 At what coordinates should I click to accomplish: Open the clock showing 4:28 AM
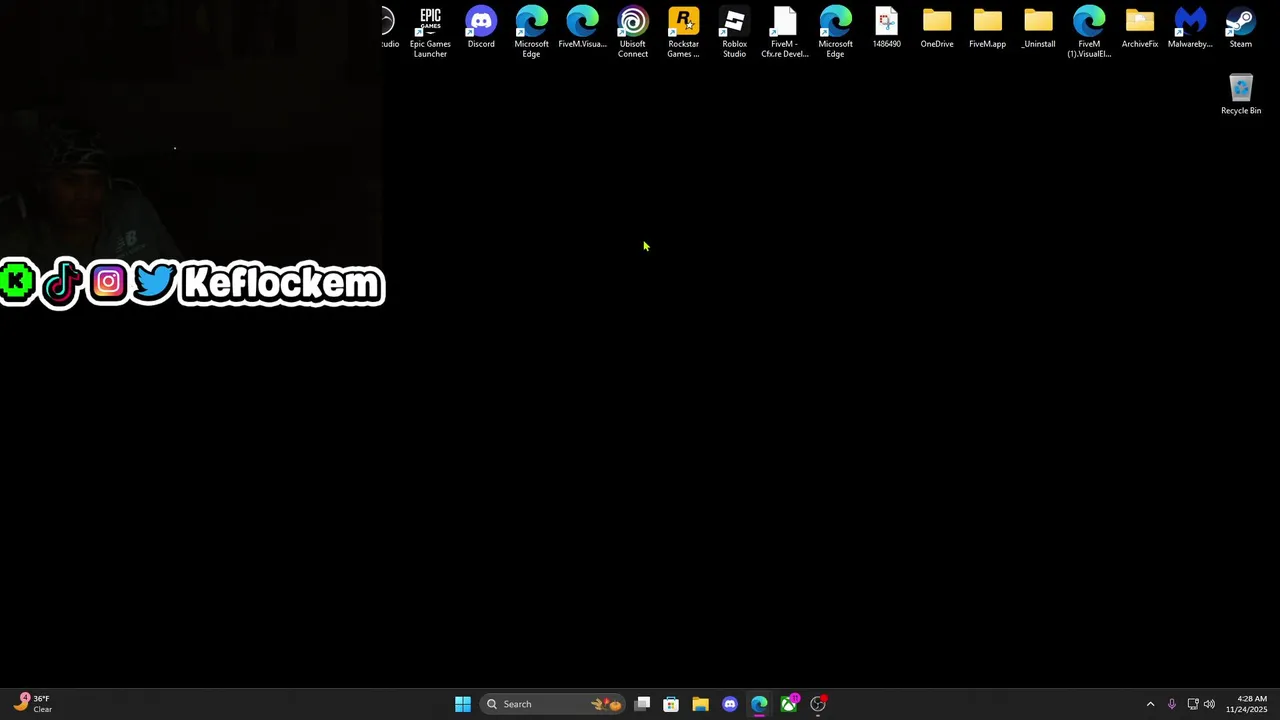coord(1247,704)
